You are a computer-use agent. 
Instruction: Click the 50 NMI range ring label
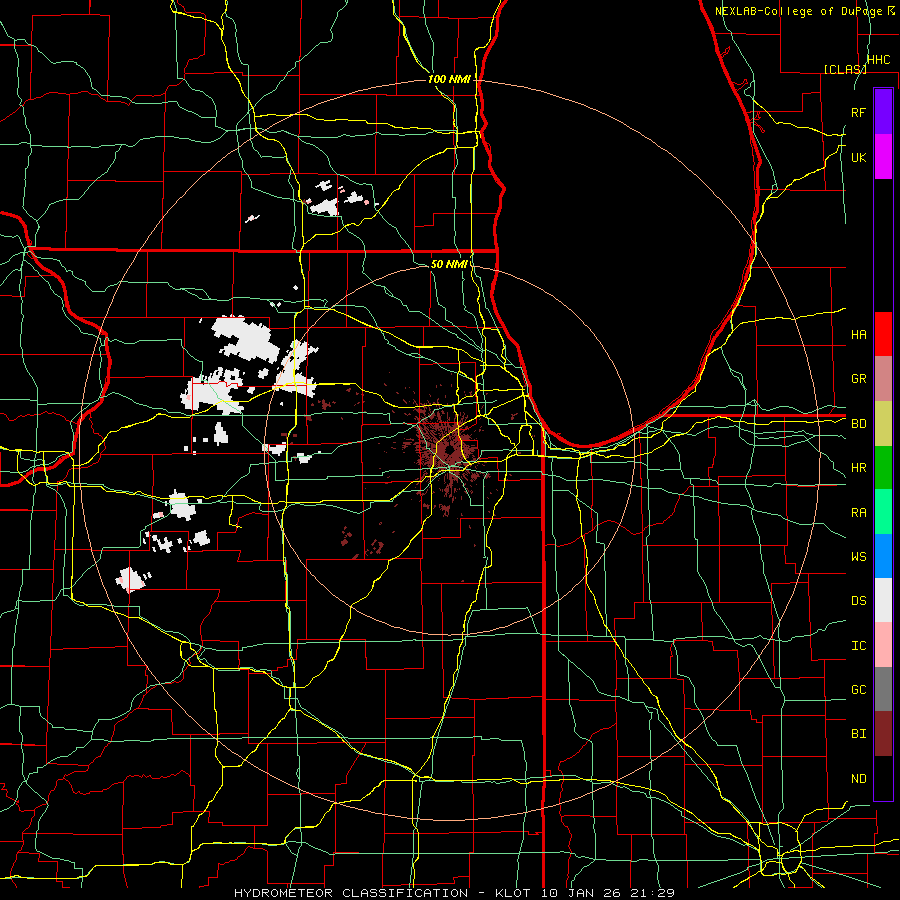click(x=449, y=264)
